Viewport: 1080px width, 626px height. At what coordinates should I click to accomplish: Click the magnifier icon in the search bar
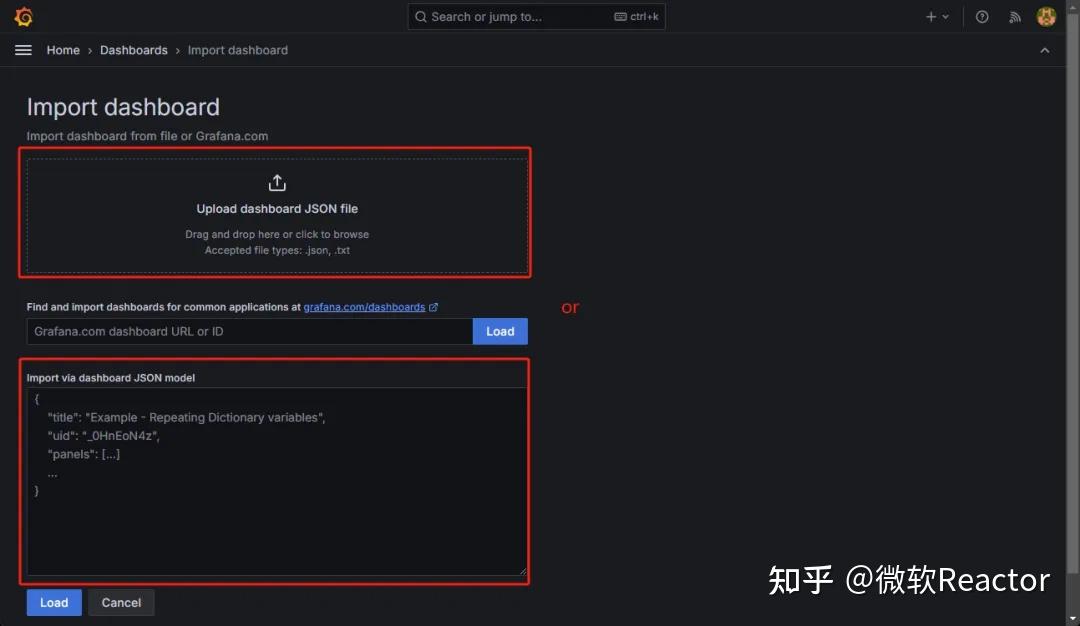click(x=423, y=16)
